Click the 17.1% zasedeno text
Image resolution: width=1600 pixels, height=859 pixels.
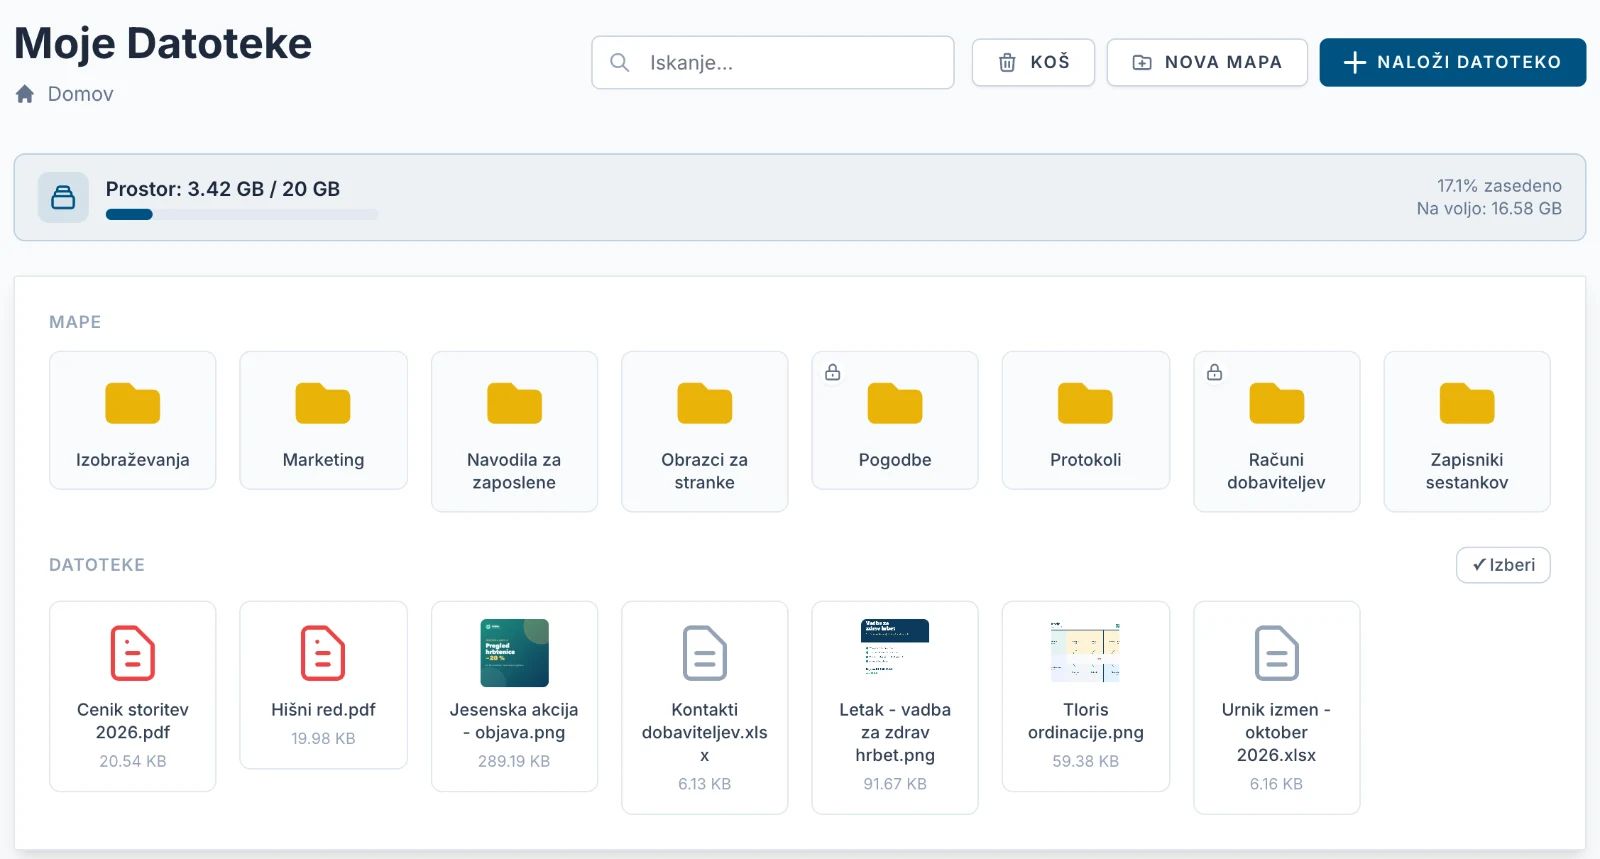pos(1499,186)
